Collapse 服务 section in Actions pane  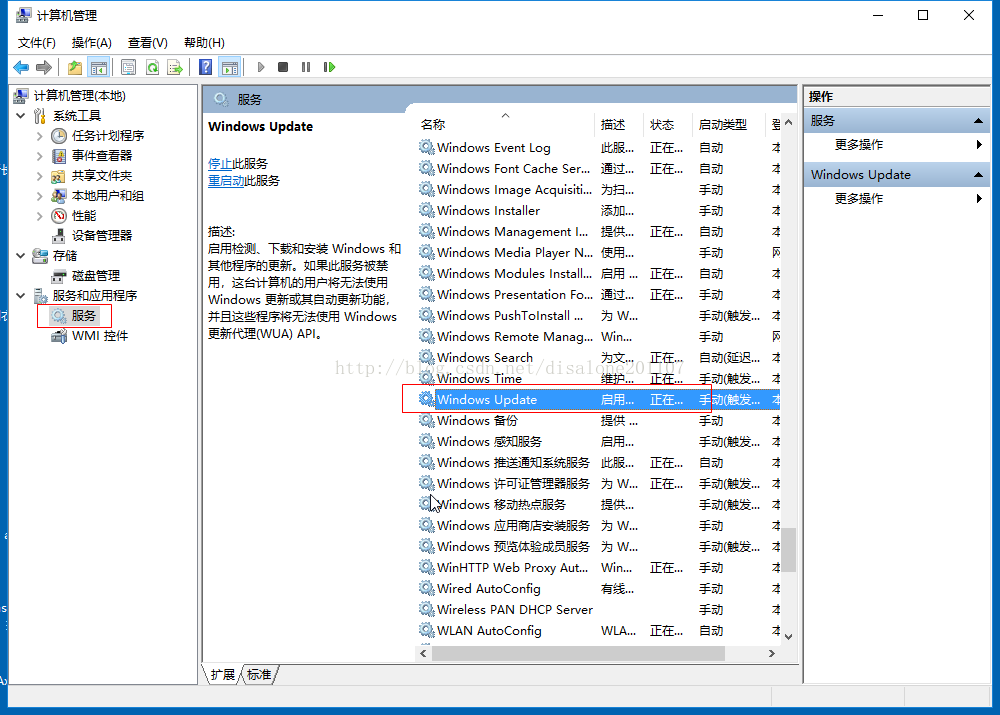tap(978, 121)
